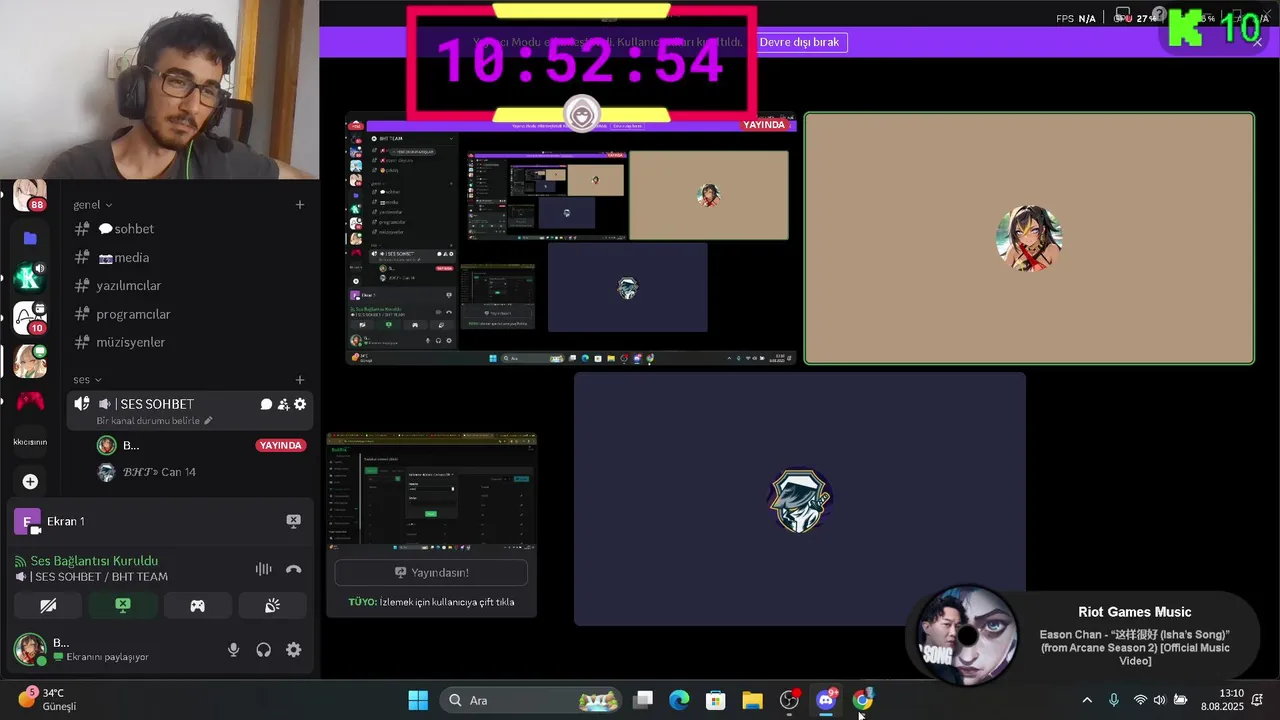Open the kkıcısının server

pos(30,441)
